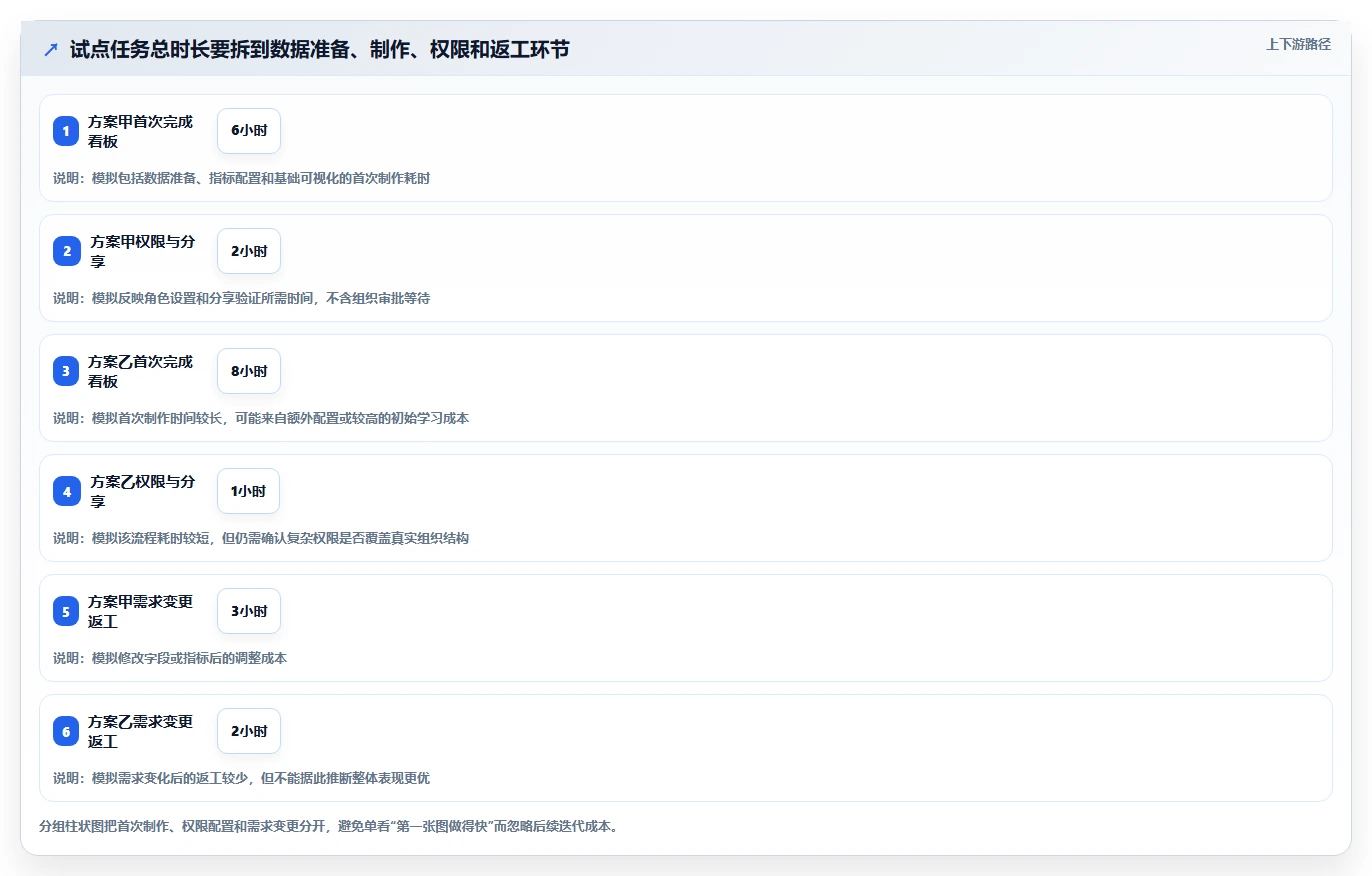
Task: Click the note 模拟反映角色设置和分享验证所需时间
Action: point(241,298)
